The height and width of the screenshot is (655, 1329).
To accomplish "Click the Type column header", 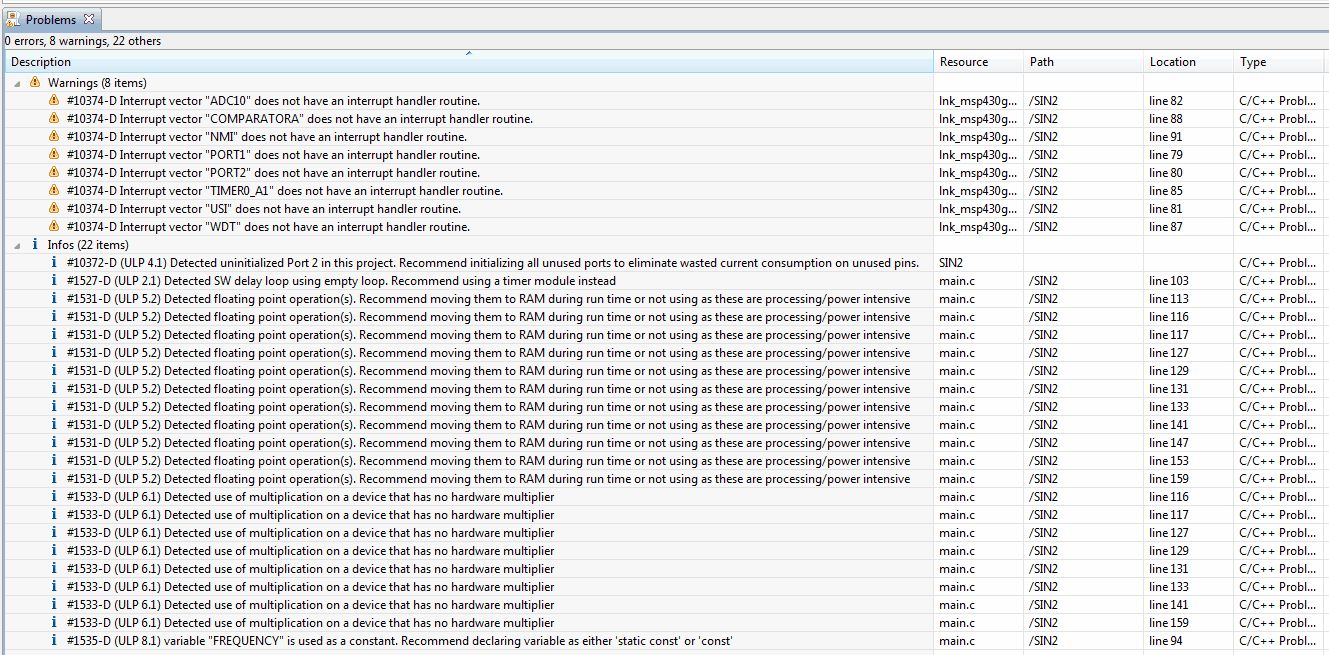I will point(1252,62).
